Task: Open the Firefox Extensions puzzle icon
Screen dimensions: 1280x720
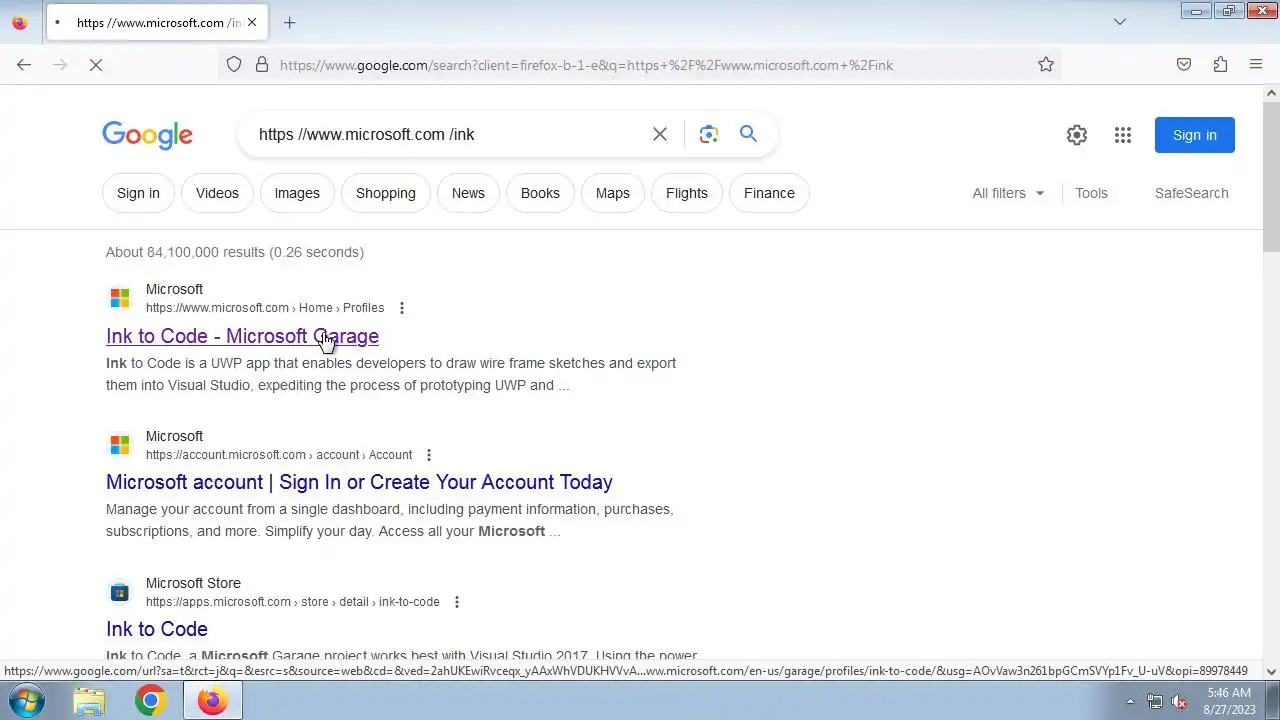Action: coord(1220,65)
